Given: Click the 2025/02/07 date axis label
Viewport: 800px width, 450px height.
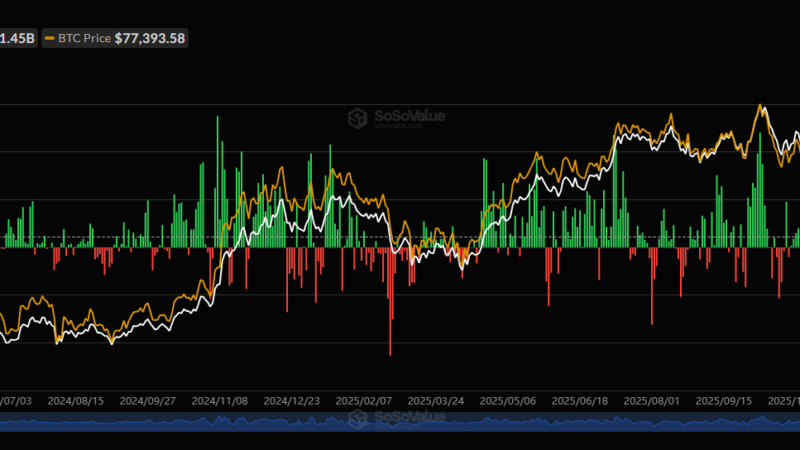Looking at the screenshot, I should (x=363, y=401).
